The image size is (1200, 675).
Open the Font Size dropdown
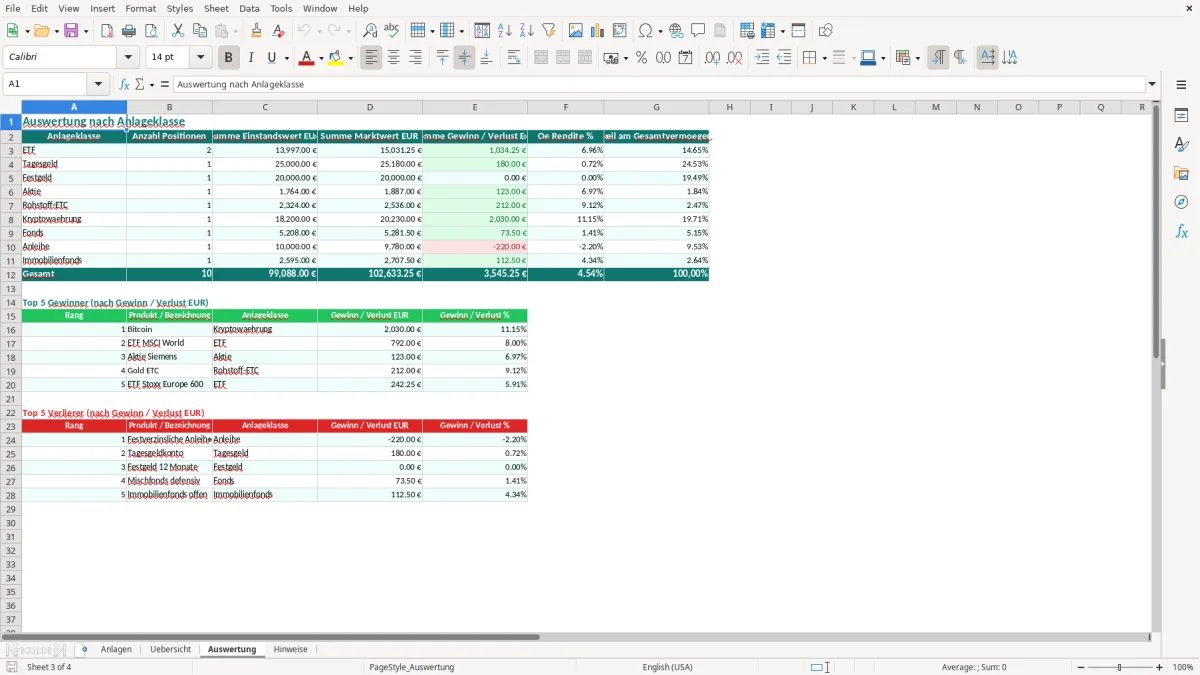click(x=200, y=58)
